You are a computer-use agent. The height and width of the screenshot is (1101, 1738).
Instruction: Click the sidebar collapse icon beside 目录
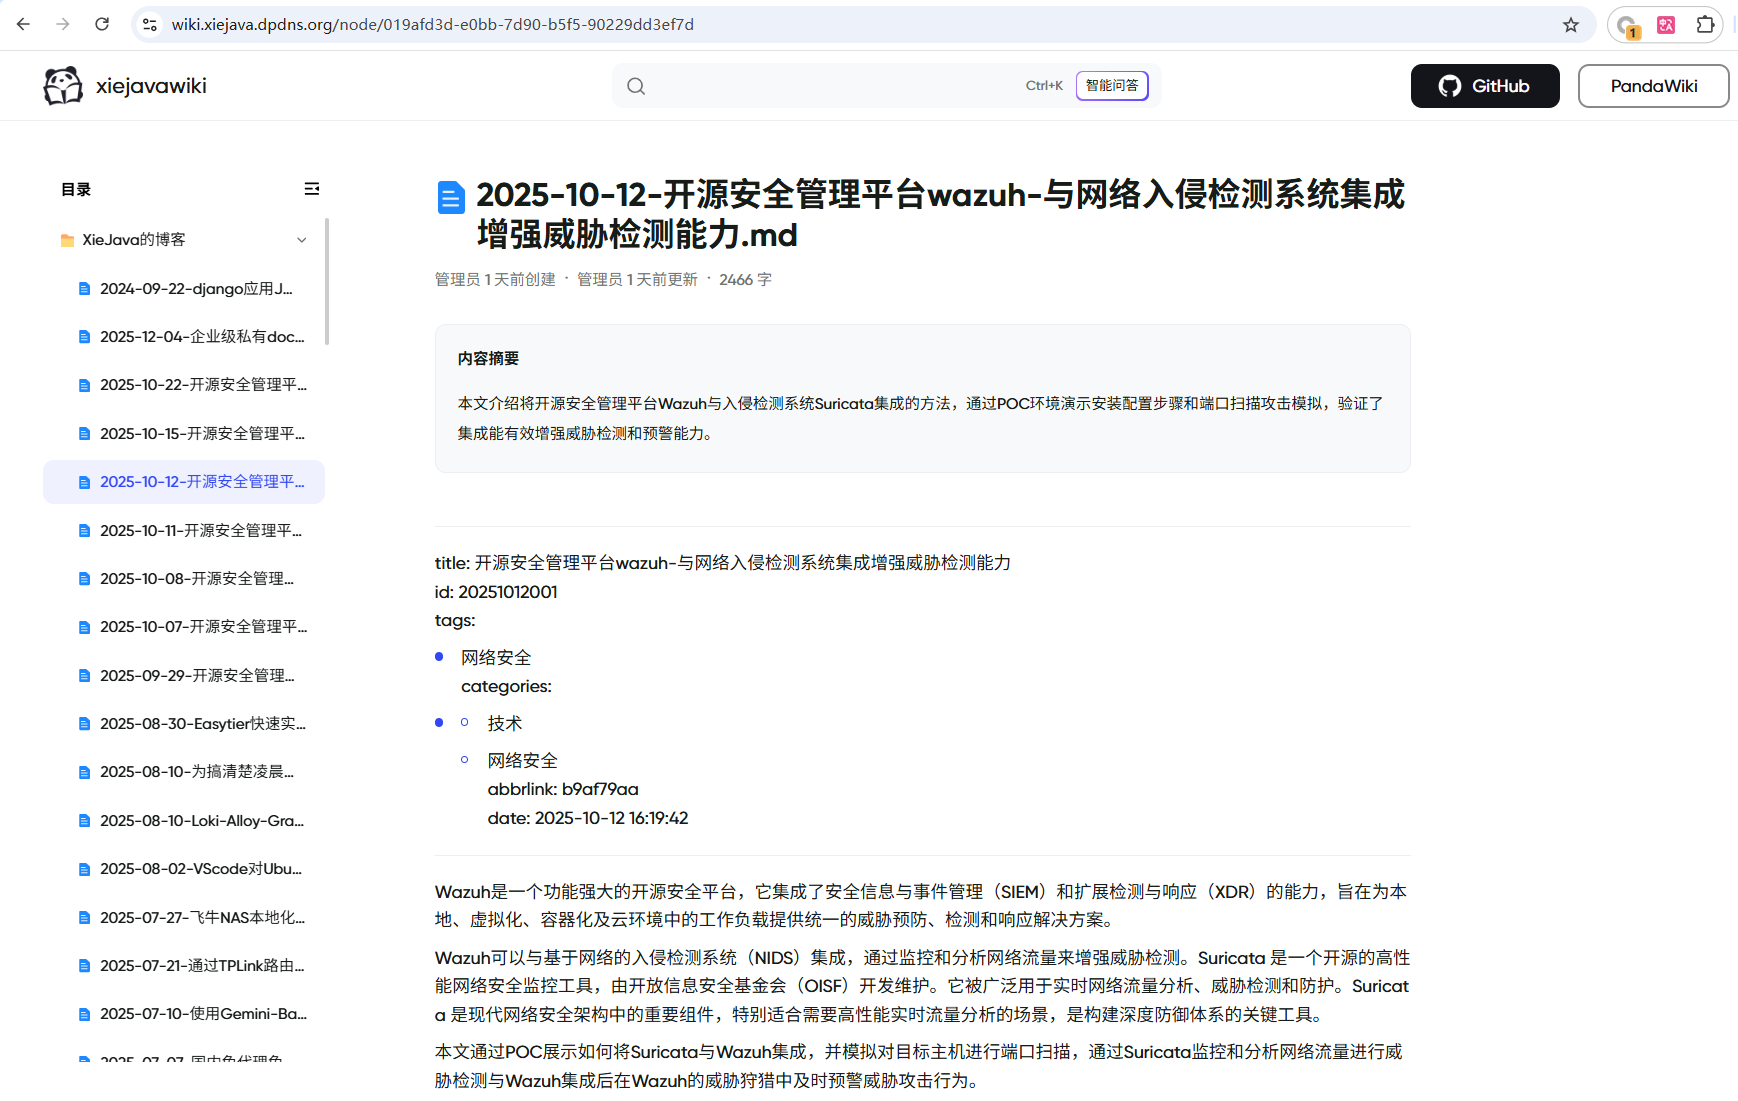[311, 188]
